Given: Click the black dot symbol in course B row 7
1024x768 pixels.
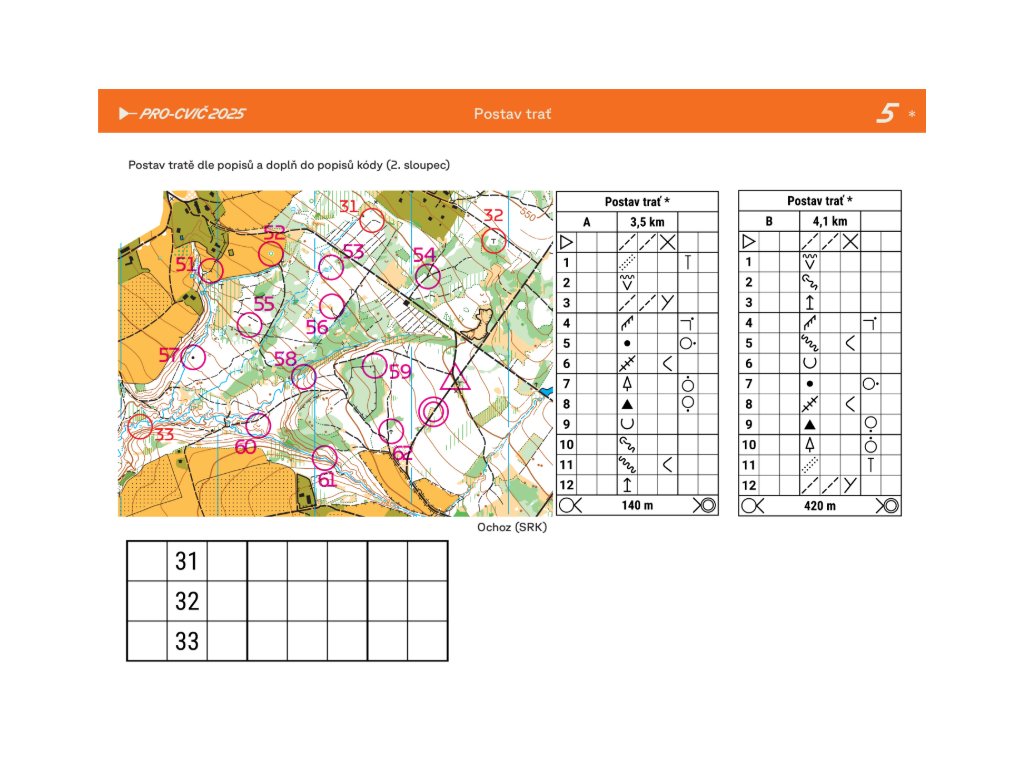Looking at the screenshot, I should click(x=809, y=384).
